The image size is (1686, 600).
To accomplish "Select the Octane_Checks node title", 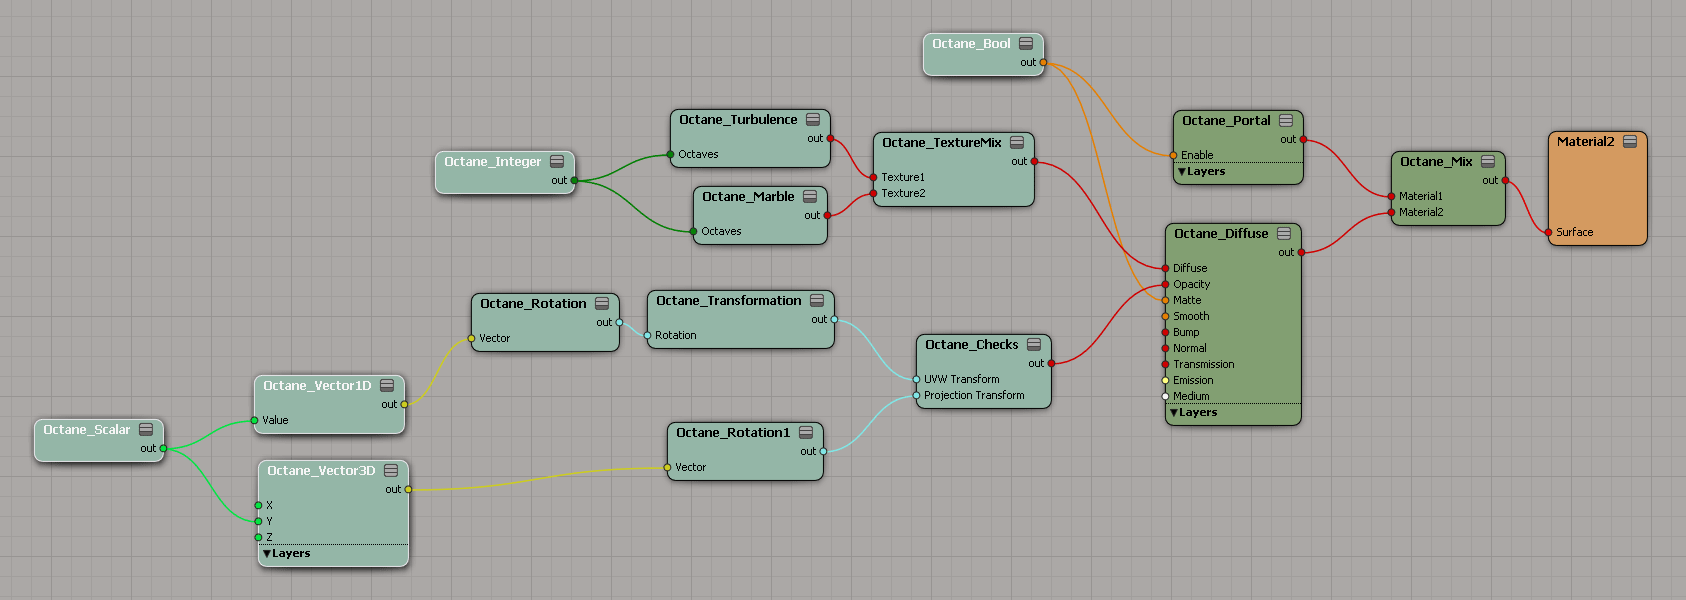I will tap(971, 344).
